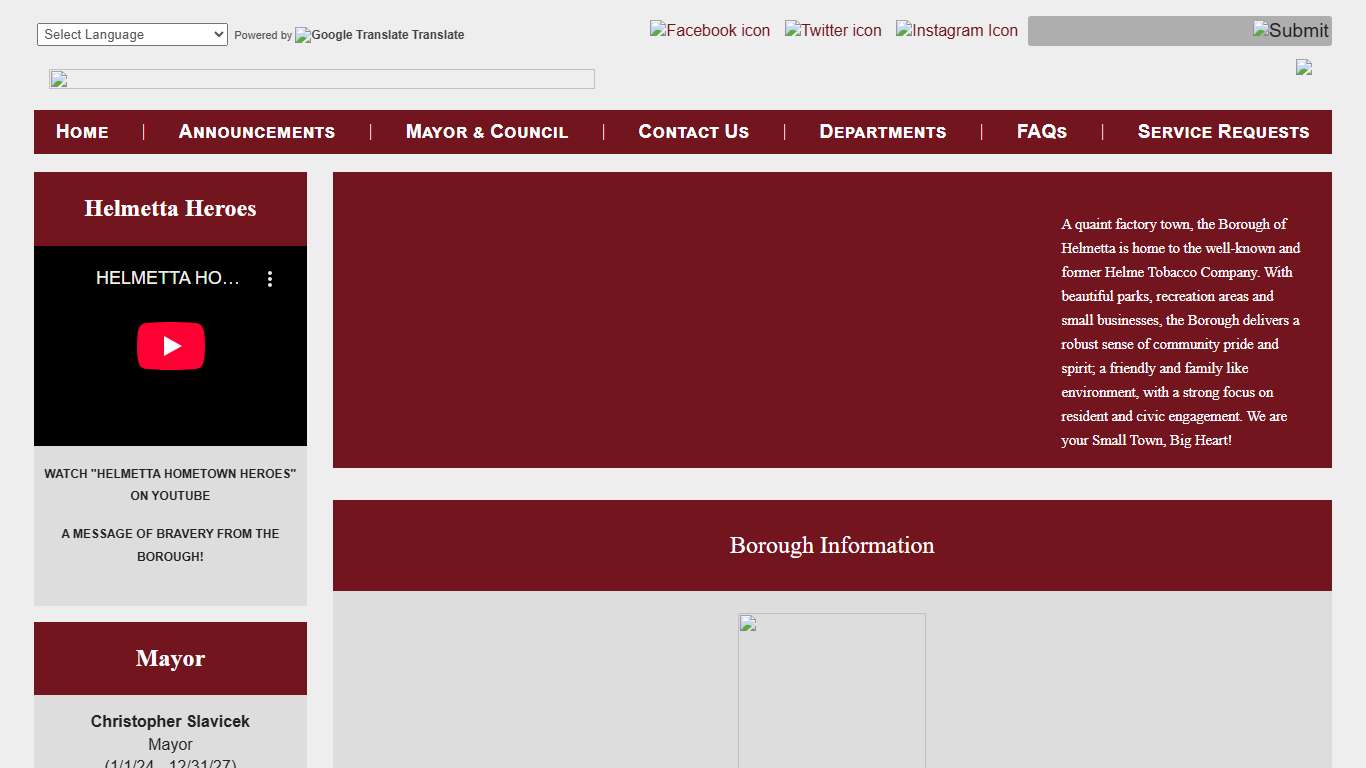Play the Helmetta Heroes YouTube video

[171, 346]
